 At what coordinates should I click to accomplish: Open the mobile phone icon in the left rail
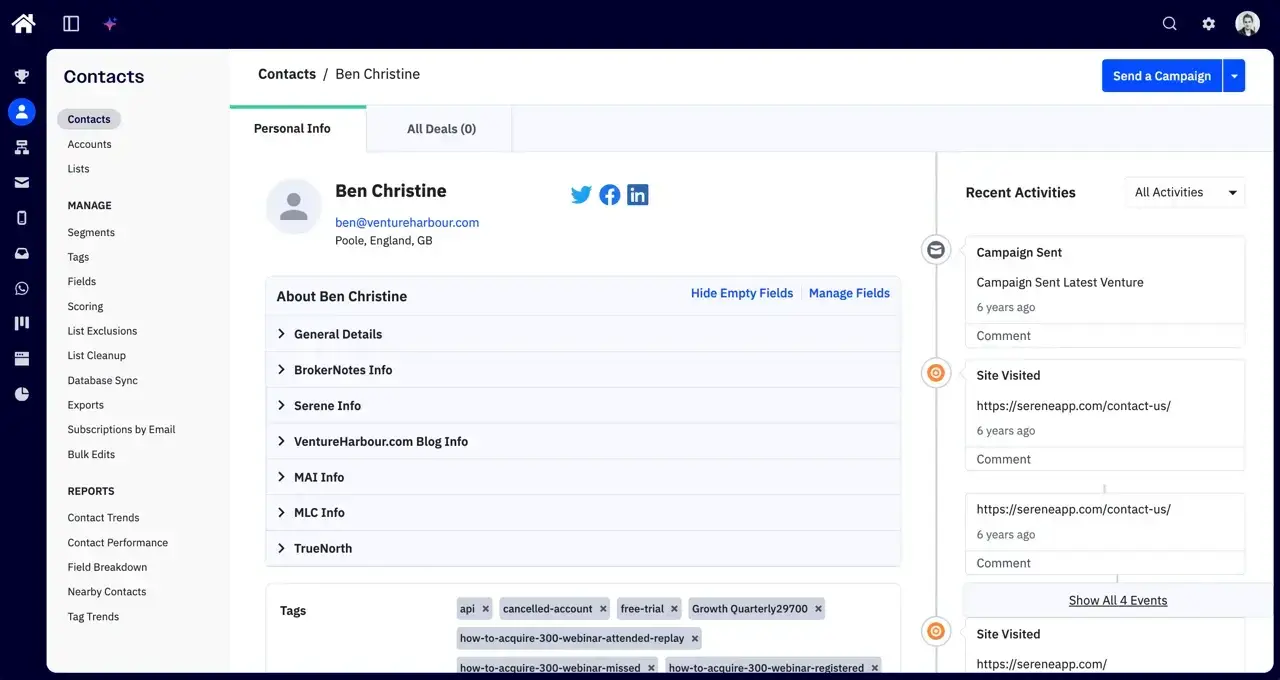point(22,217)
